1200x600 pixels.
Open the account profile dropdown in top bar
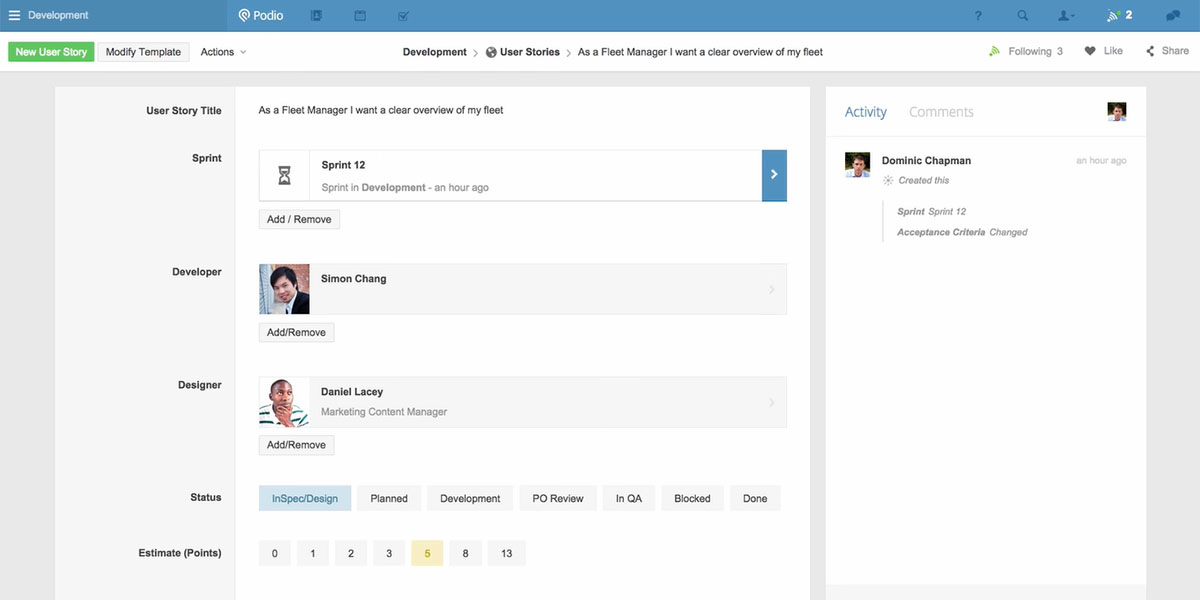(1066, 16)
